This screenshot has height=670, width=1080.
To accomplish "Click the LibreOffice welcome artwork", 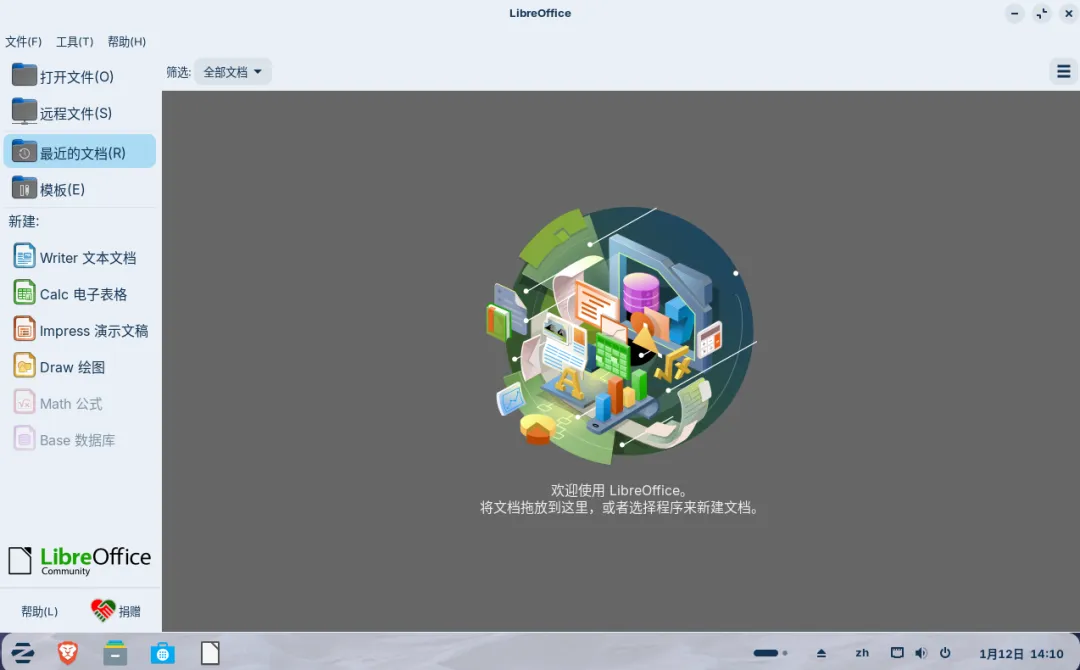I will click(621, 336).
